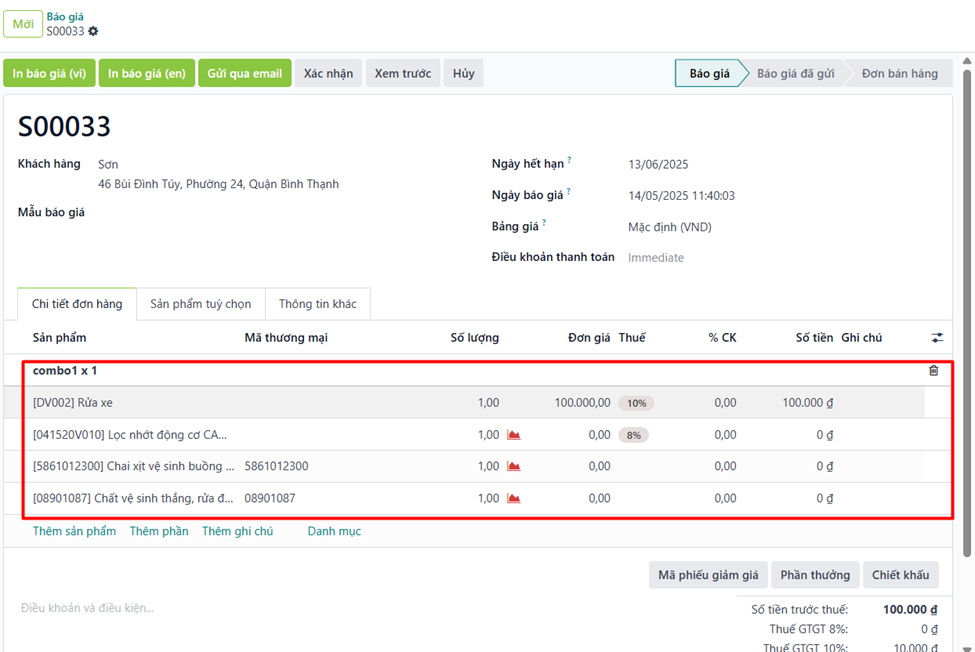Click the Mới button
This screenshot has height=652, width=975.
(23, 24)
